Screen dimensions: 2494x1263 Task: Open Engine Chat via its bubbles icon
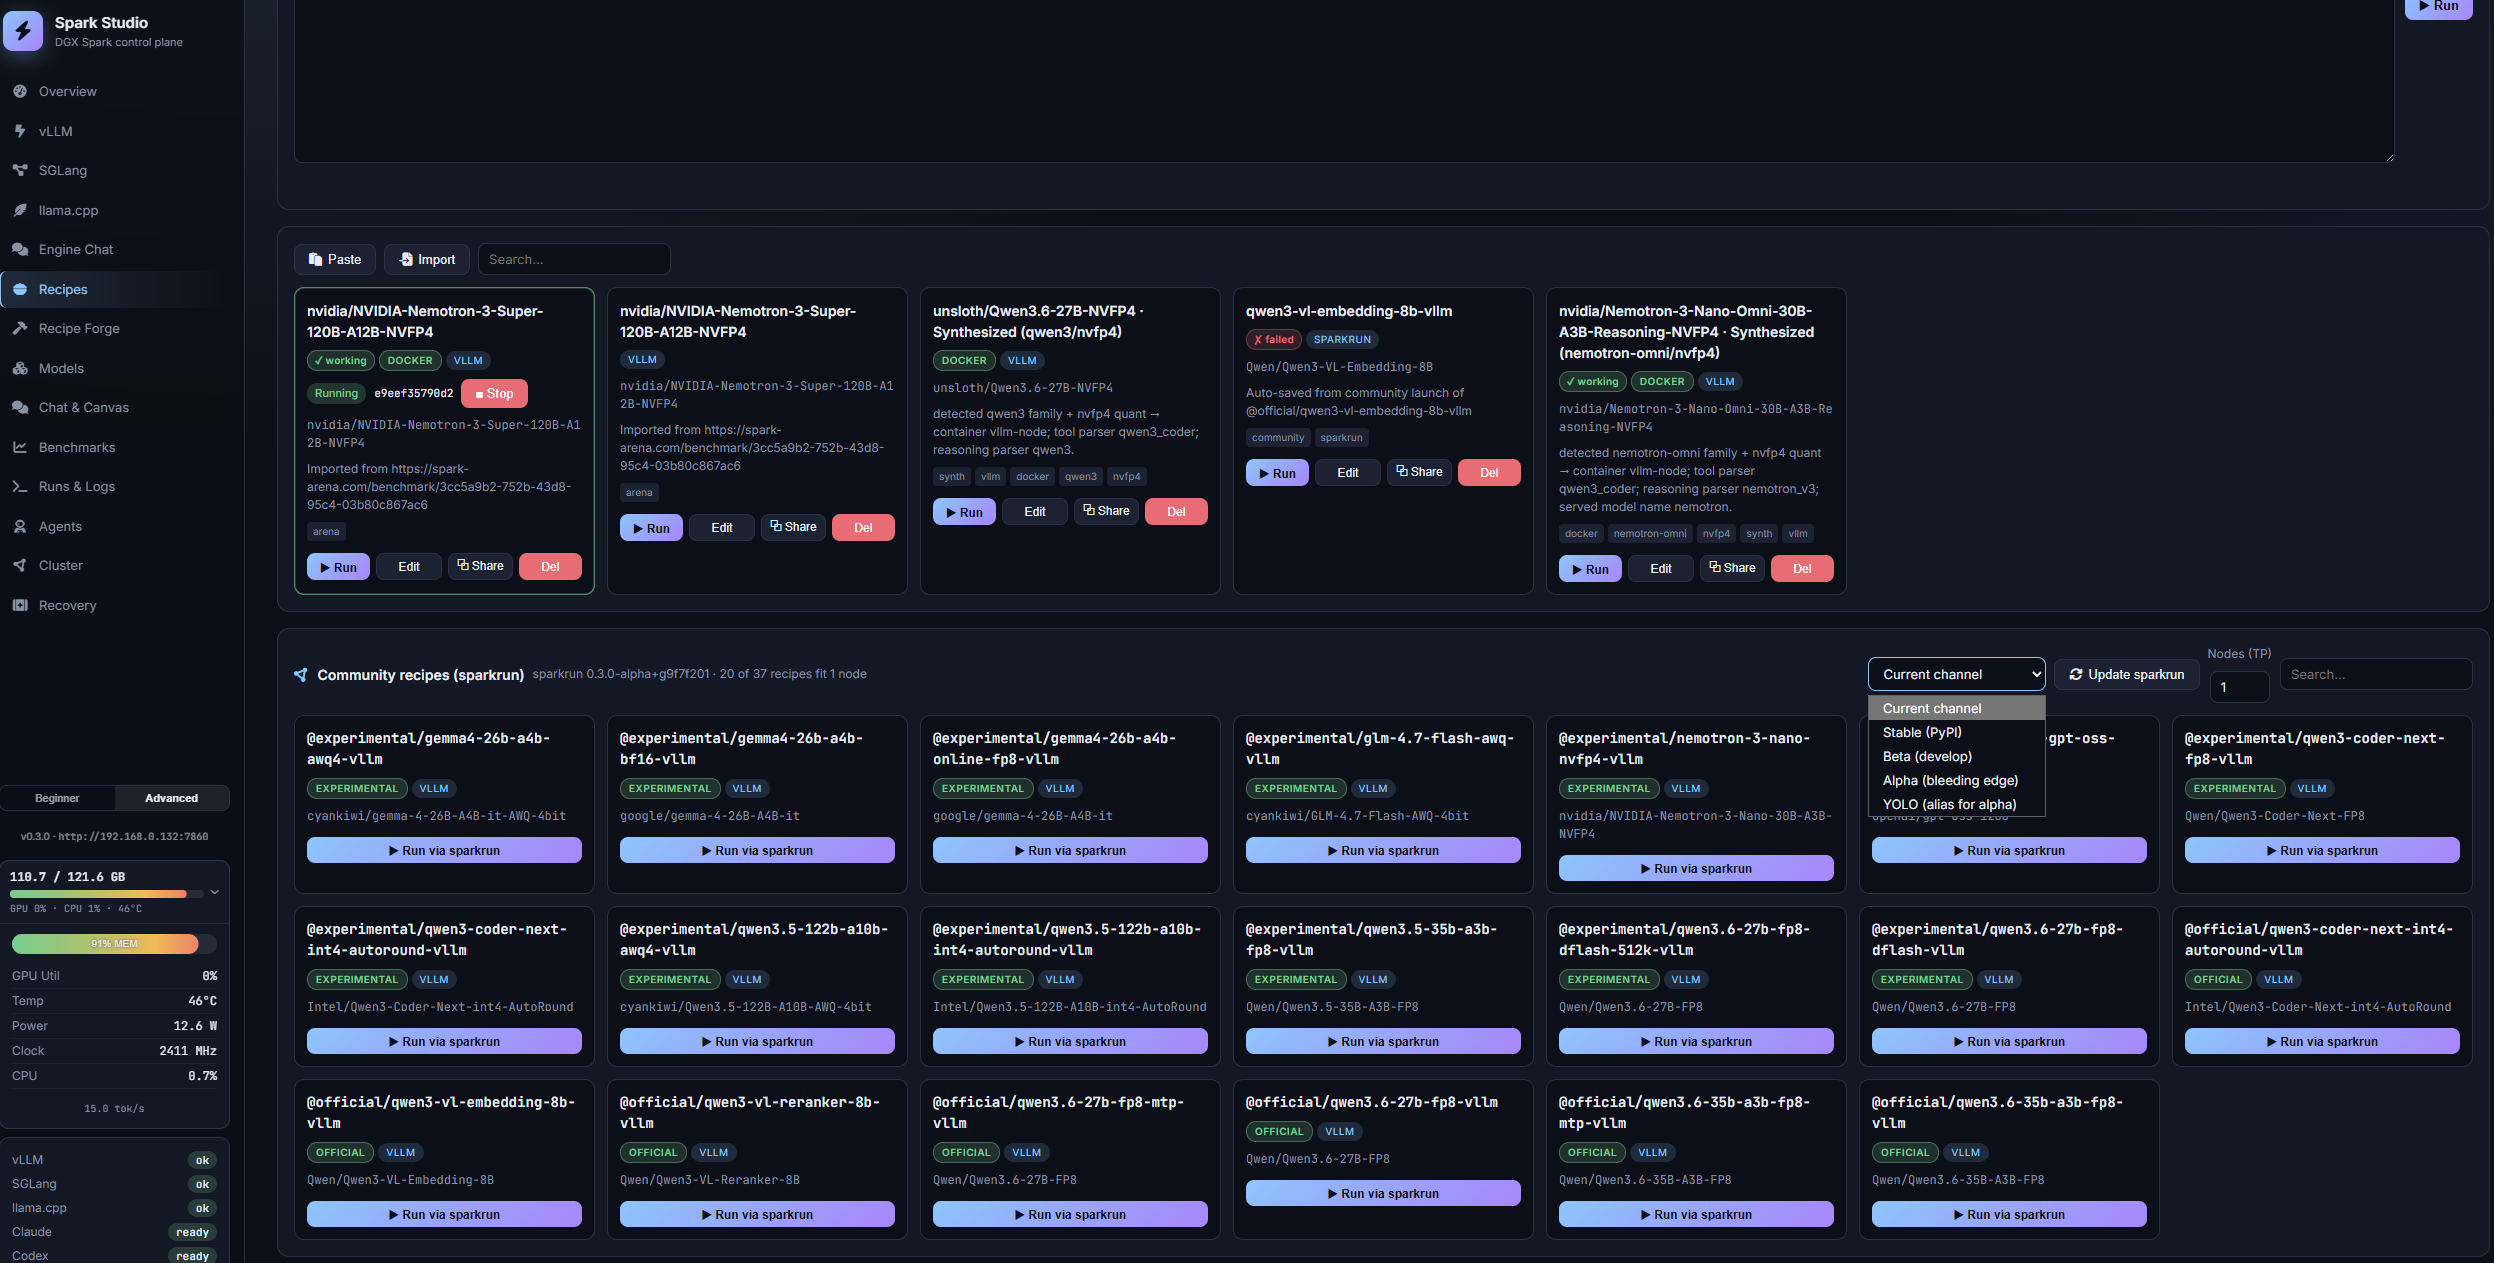(x=20, y=249)
